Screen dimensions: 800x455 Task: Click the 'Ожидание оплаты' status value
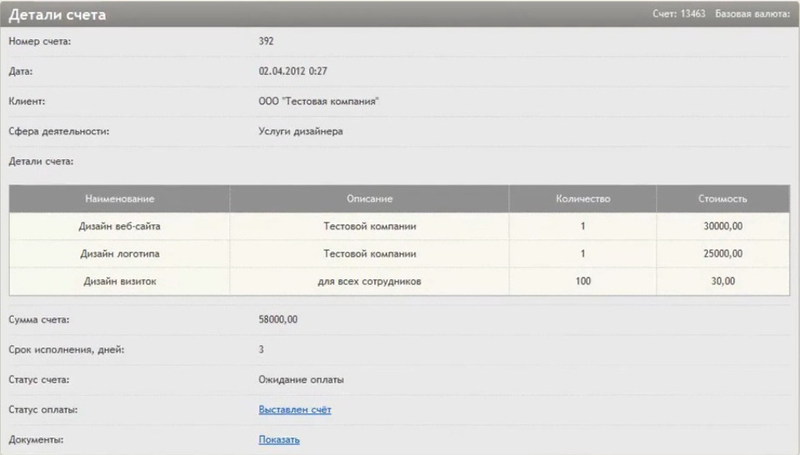(x=301, y=380)
